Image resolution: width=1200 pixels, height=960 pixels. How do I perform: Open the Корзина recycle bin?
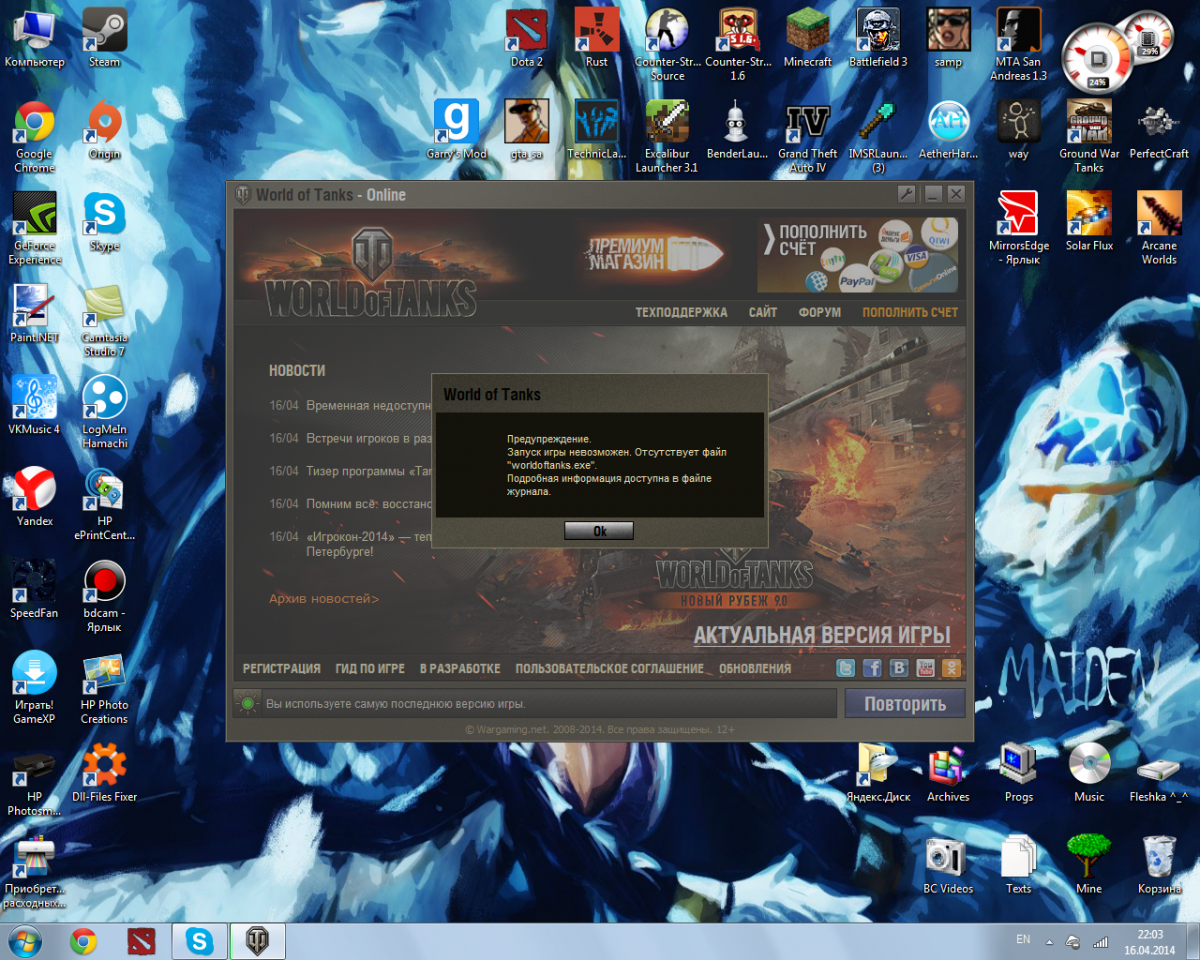(1159, 865)
